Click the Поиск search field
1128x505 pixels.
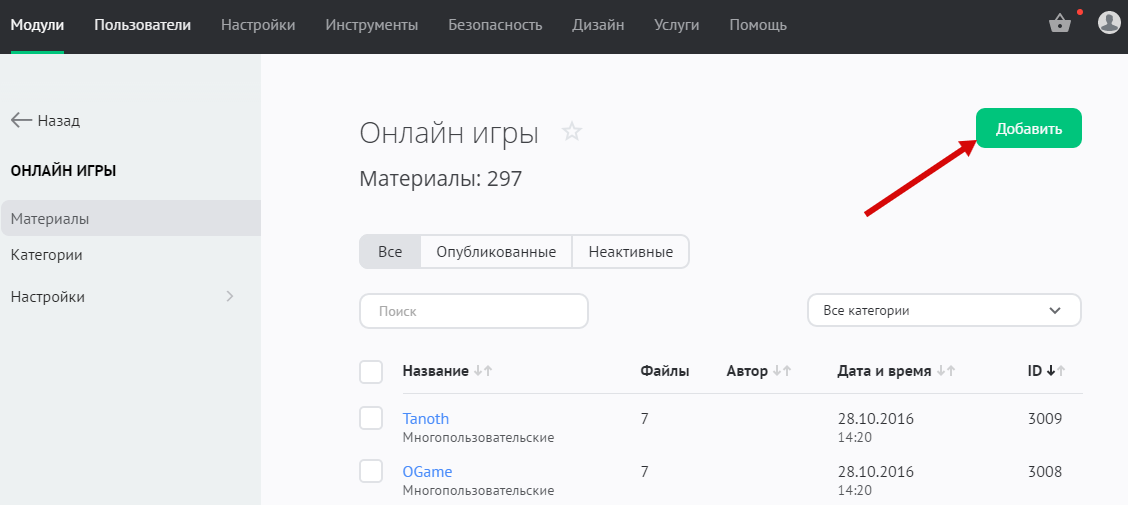coord(473,311)
